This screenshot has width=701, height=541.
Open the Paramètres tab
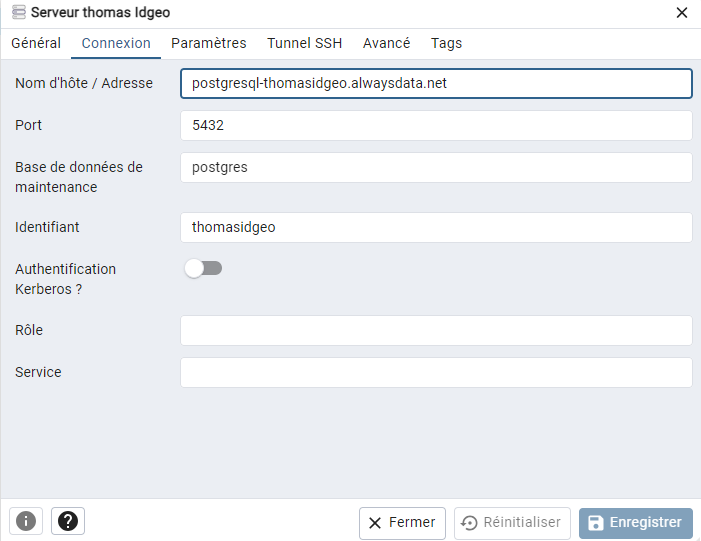pos(208,43)
